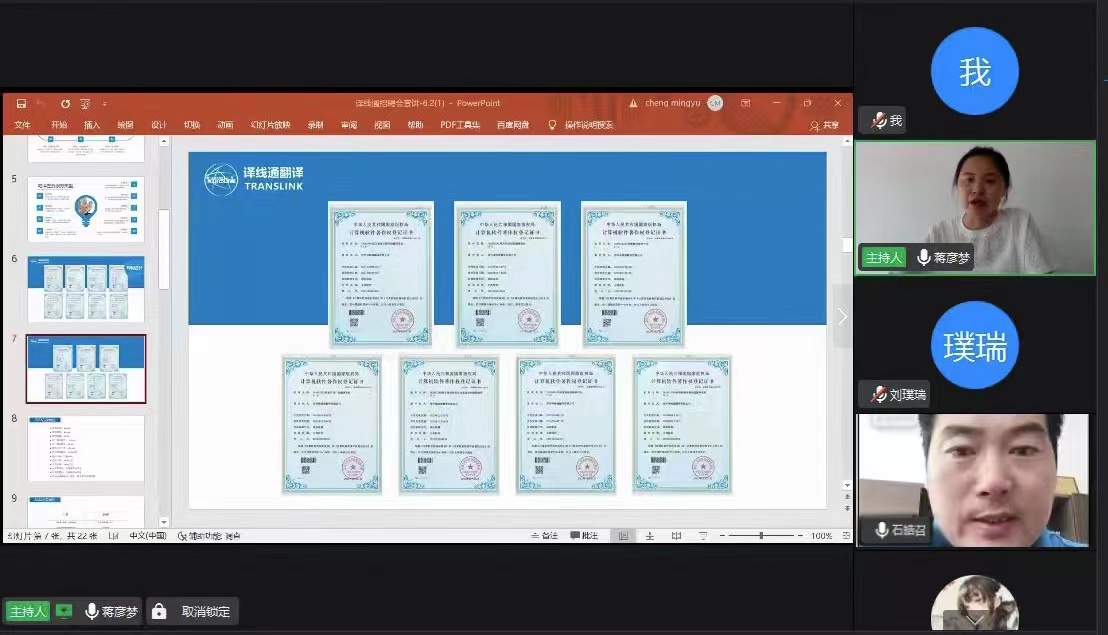The height and width of the screenshot is (635, 1108).
Task: Click the cheng mingyu account name
Action: tap(670, 103)
